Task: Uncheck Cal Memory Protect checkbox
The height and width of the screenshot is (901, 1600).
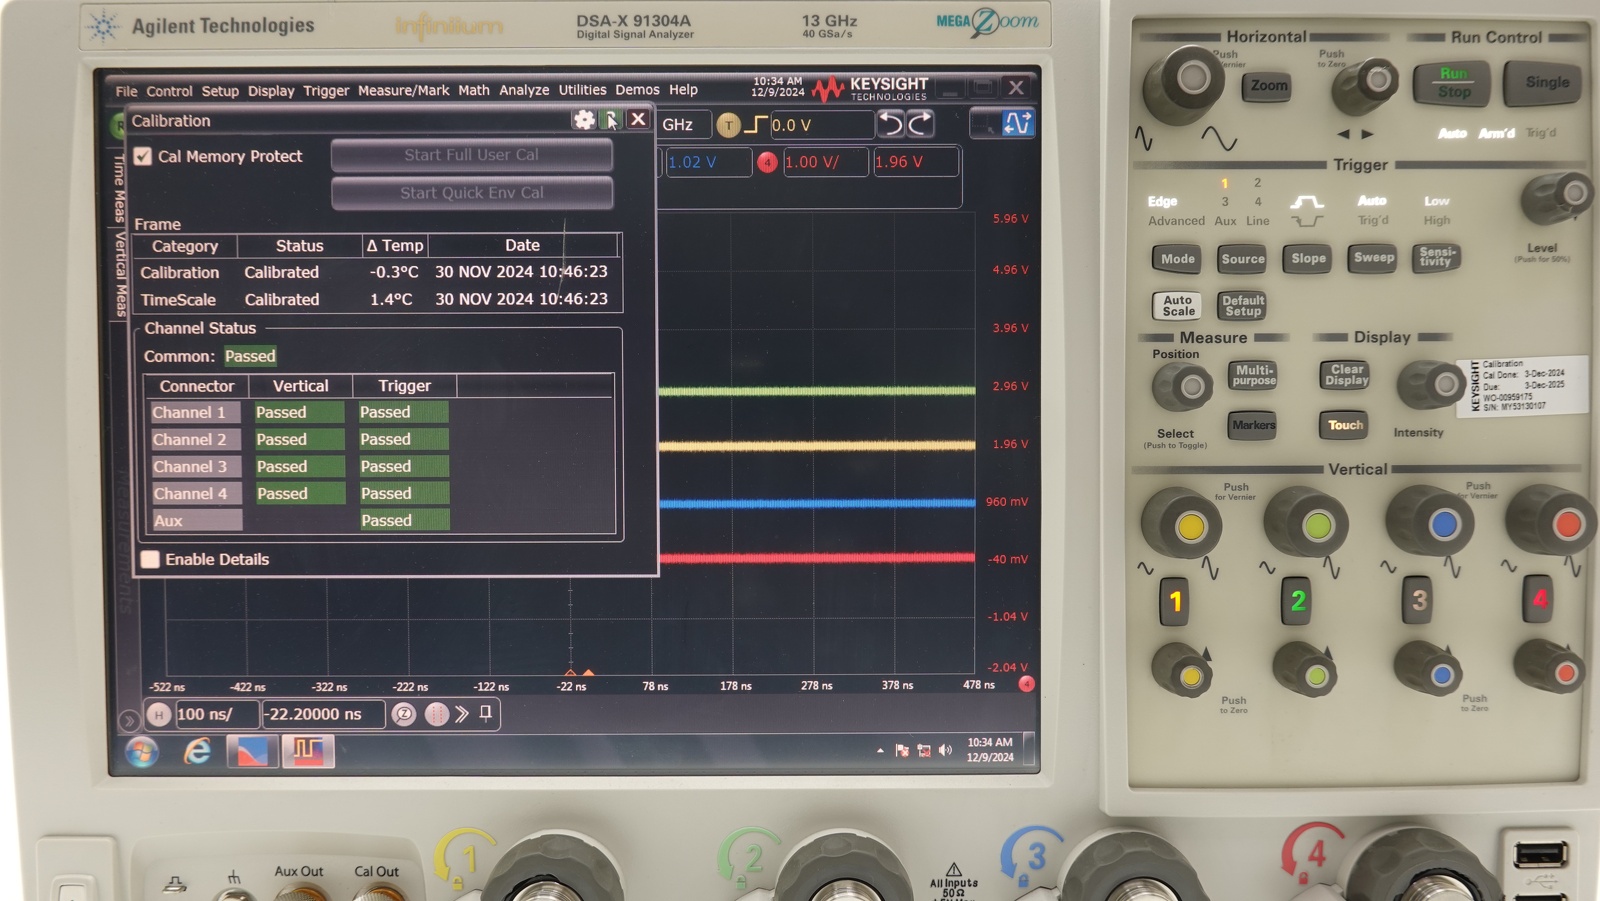Action: click(x=143, y=156)
